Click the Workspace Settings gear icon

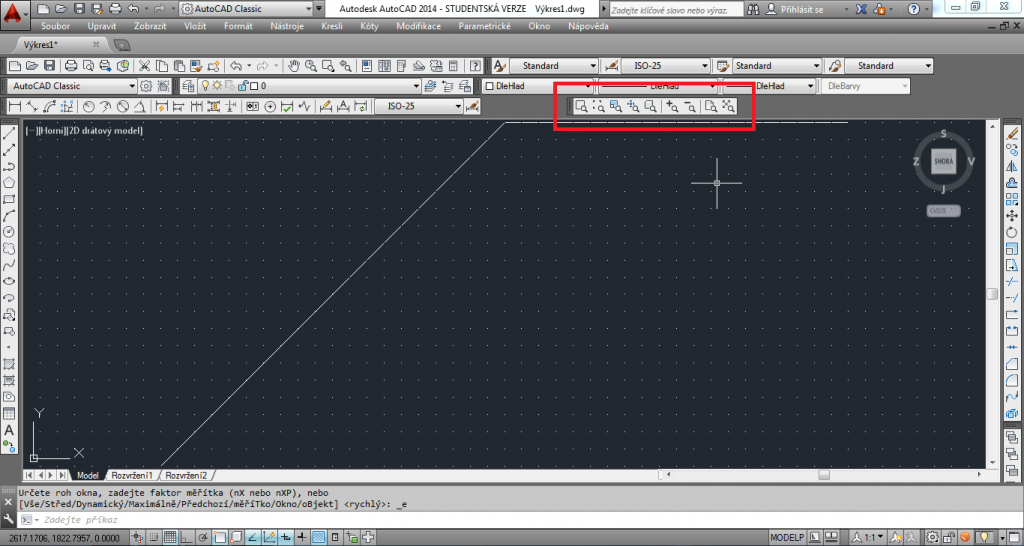(146, 86)
